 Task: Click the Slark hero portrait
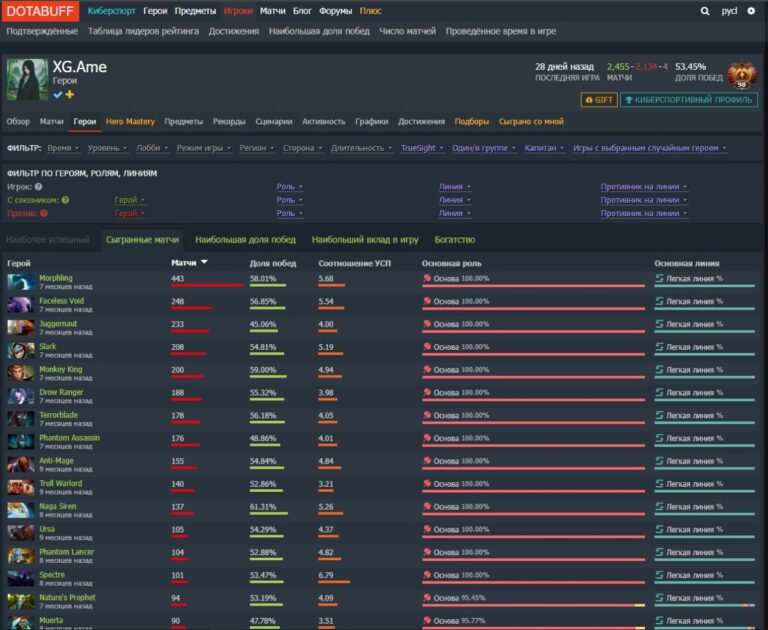pos(21,350)
